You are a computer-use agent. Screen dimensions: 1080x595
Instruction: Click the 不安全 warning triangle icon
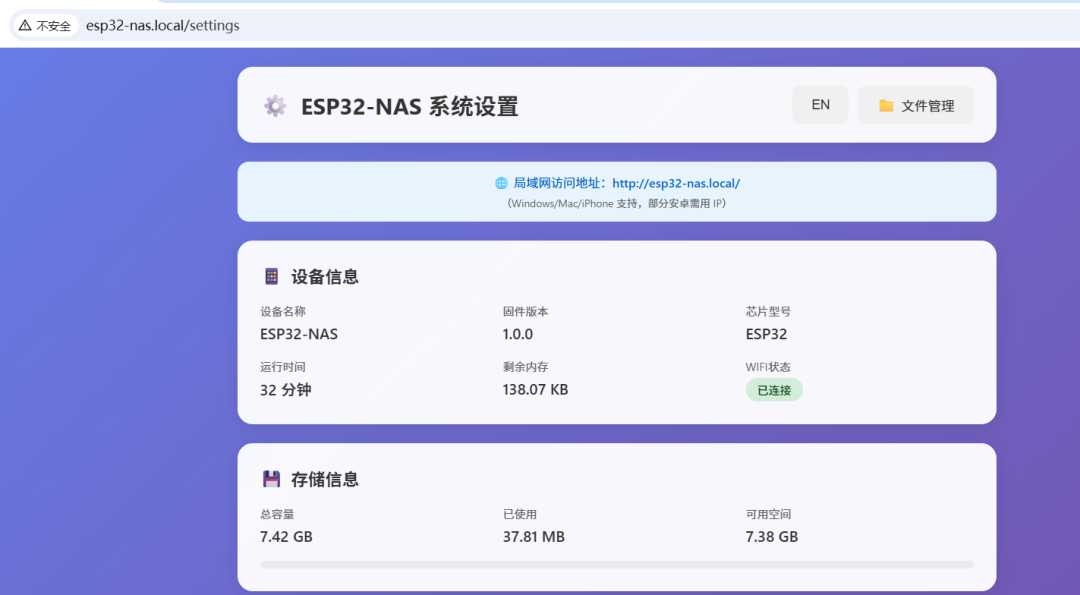tap(26, 24)
